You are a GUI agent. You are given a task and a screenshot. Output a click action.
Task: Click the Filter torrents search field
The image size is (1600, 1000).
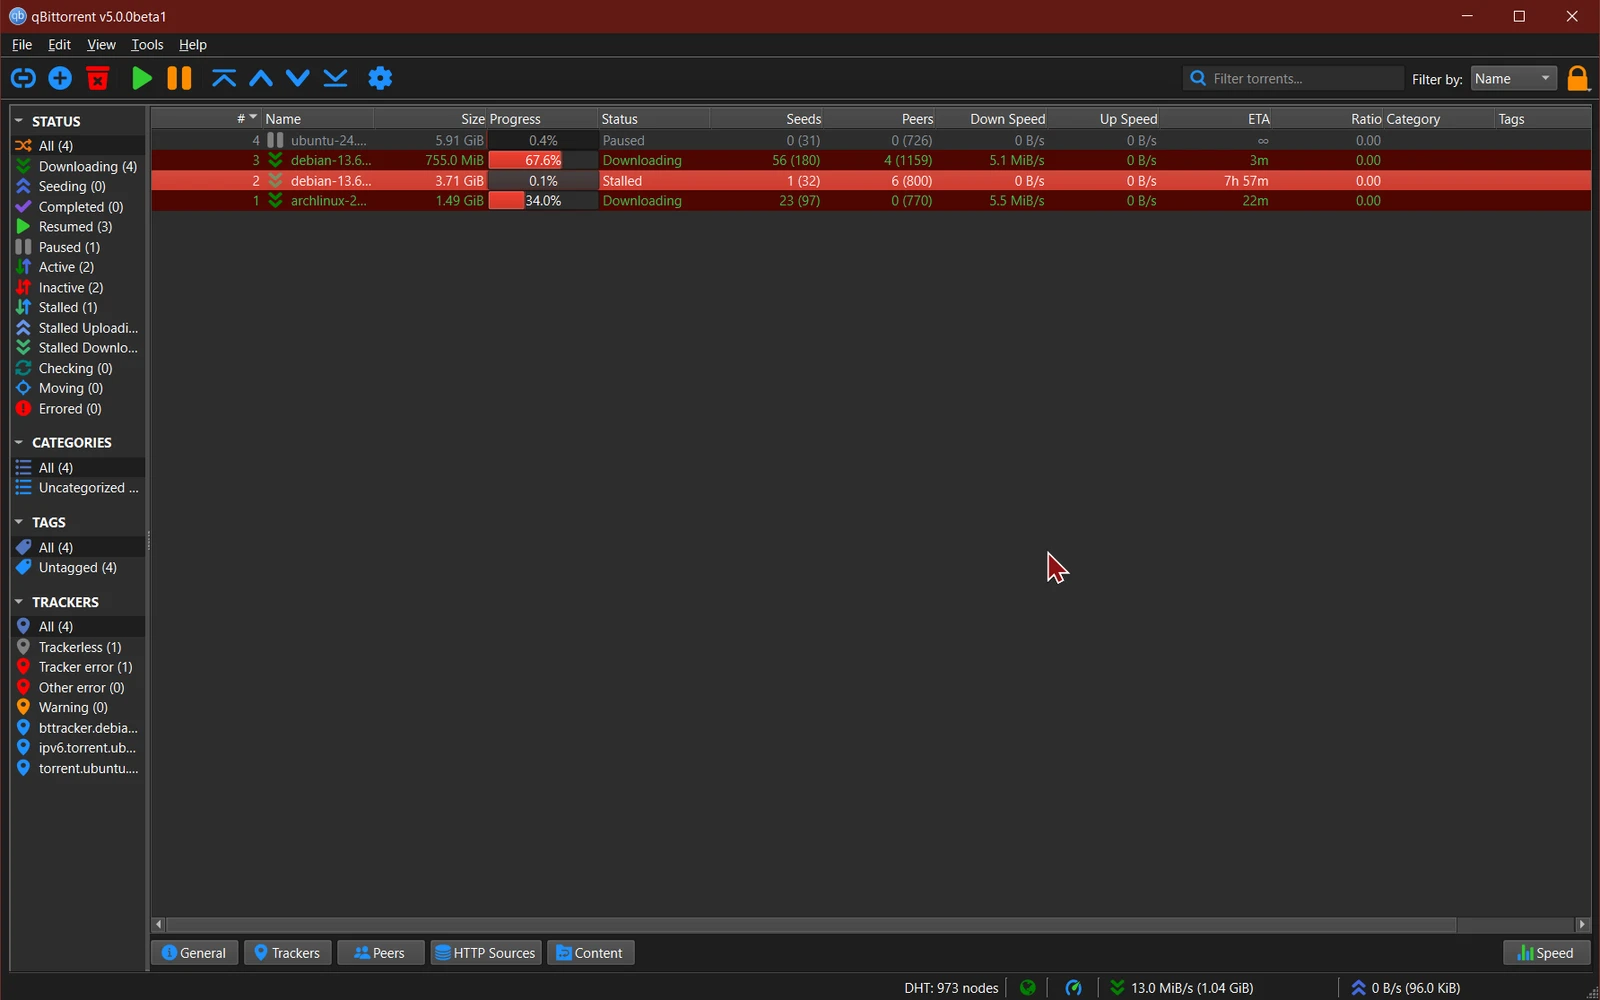coord(1293,79)
